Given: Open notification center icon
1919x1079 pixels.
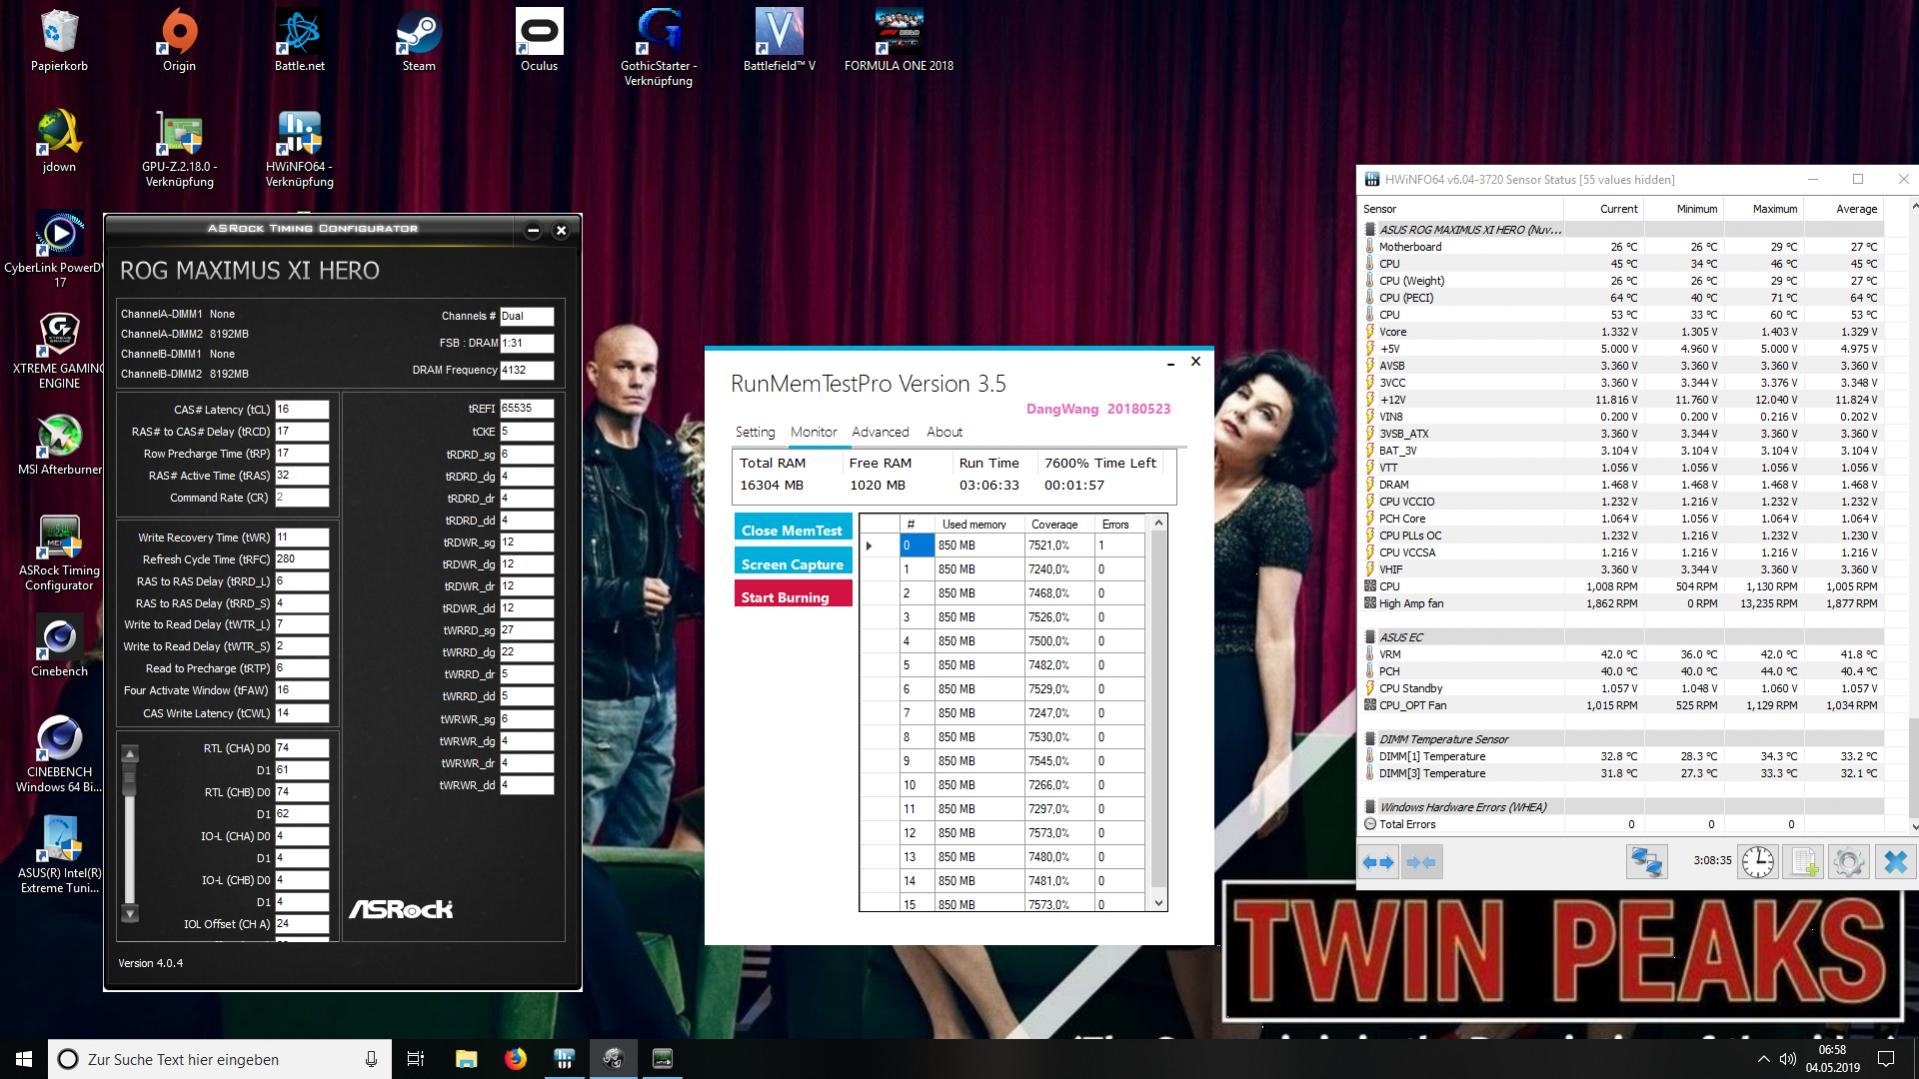Looking at the screenshot, I should point(1886,1059).
